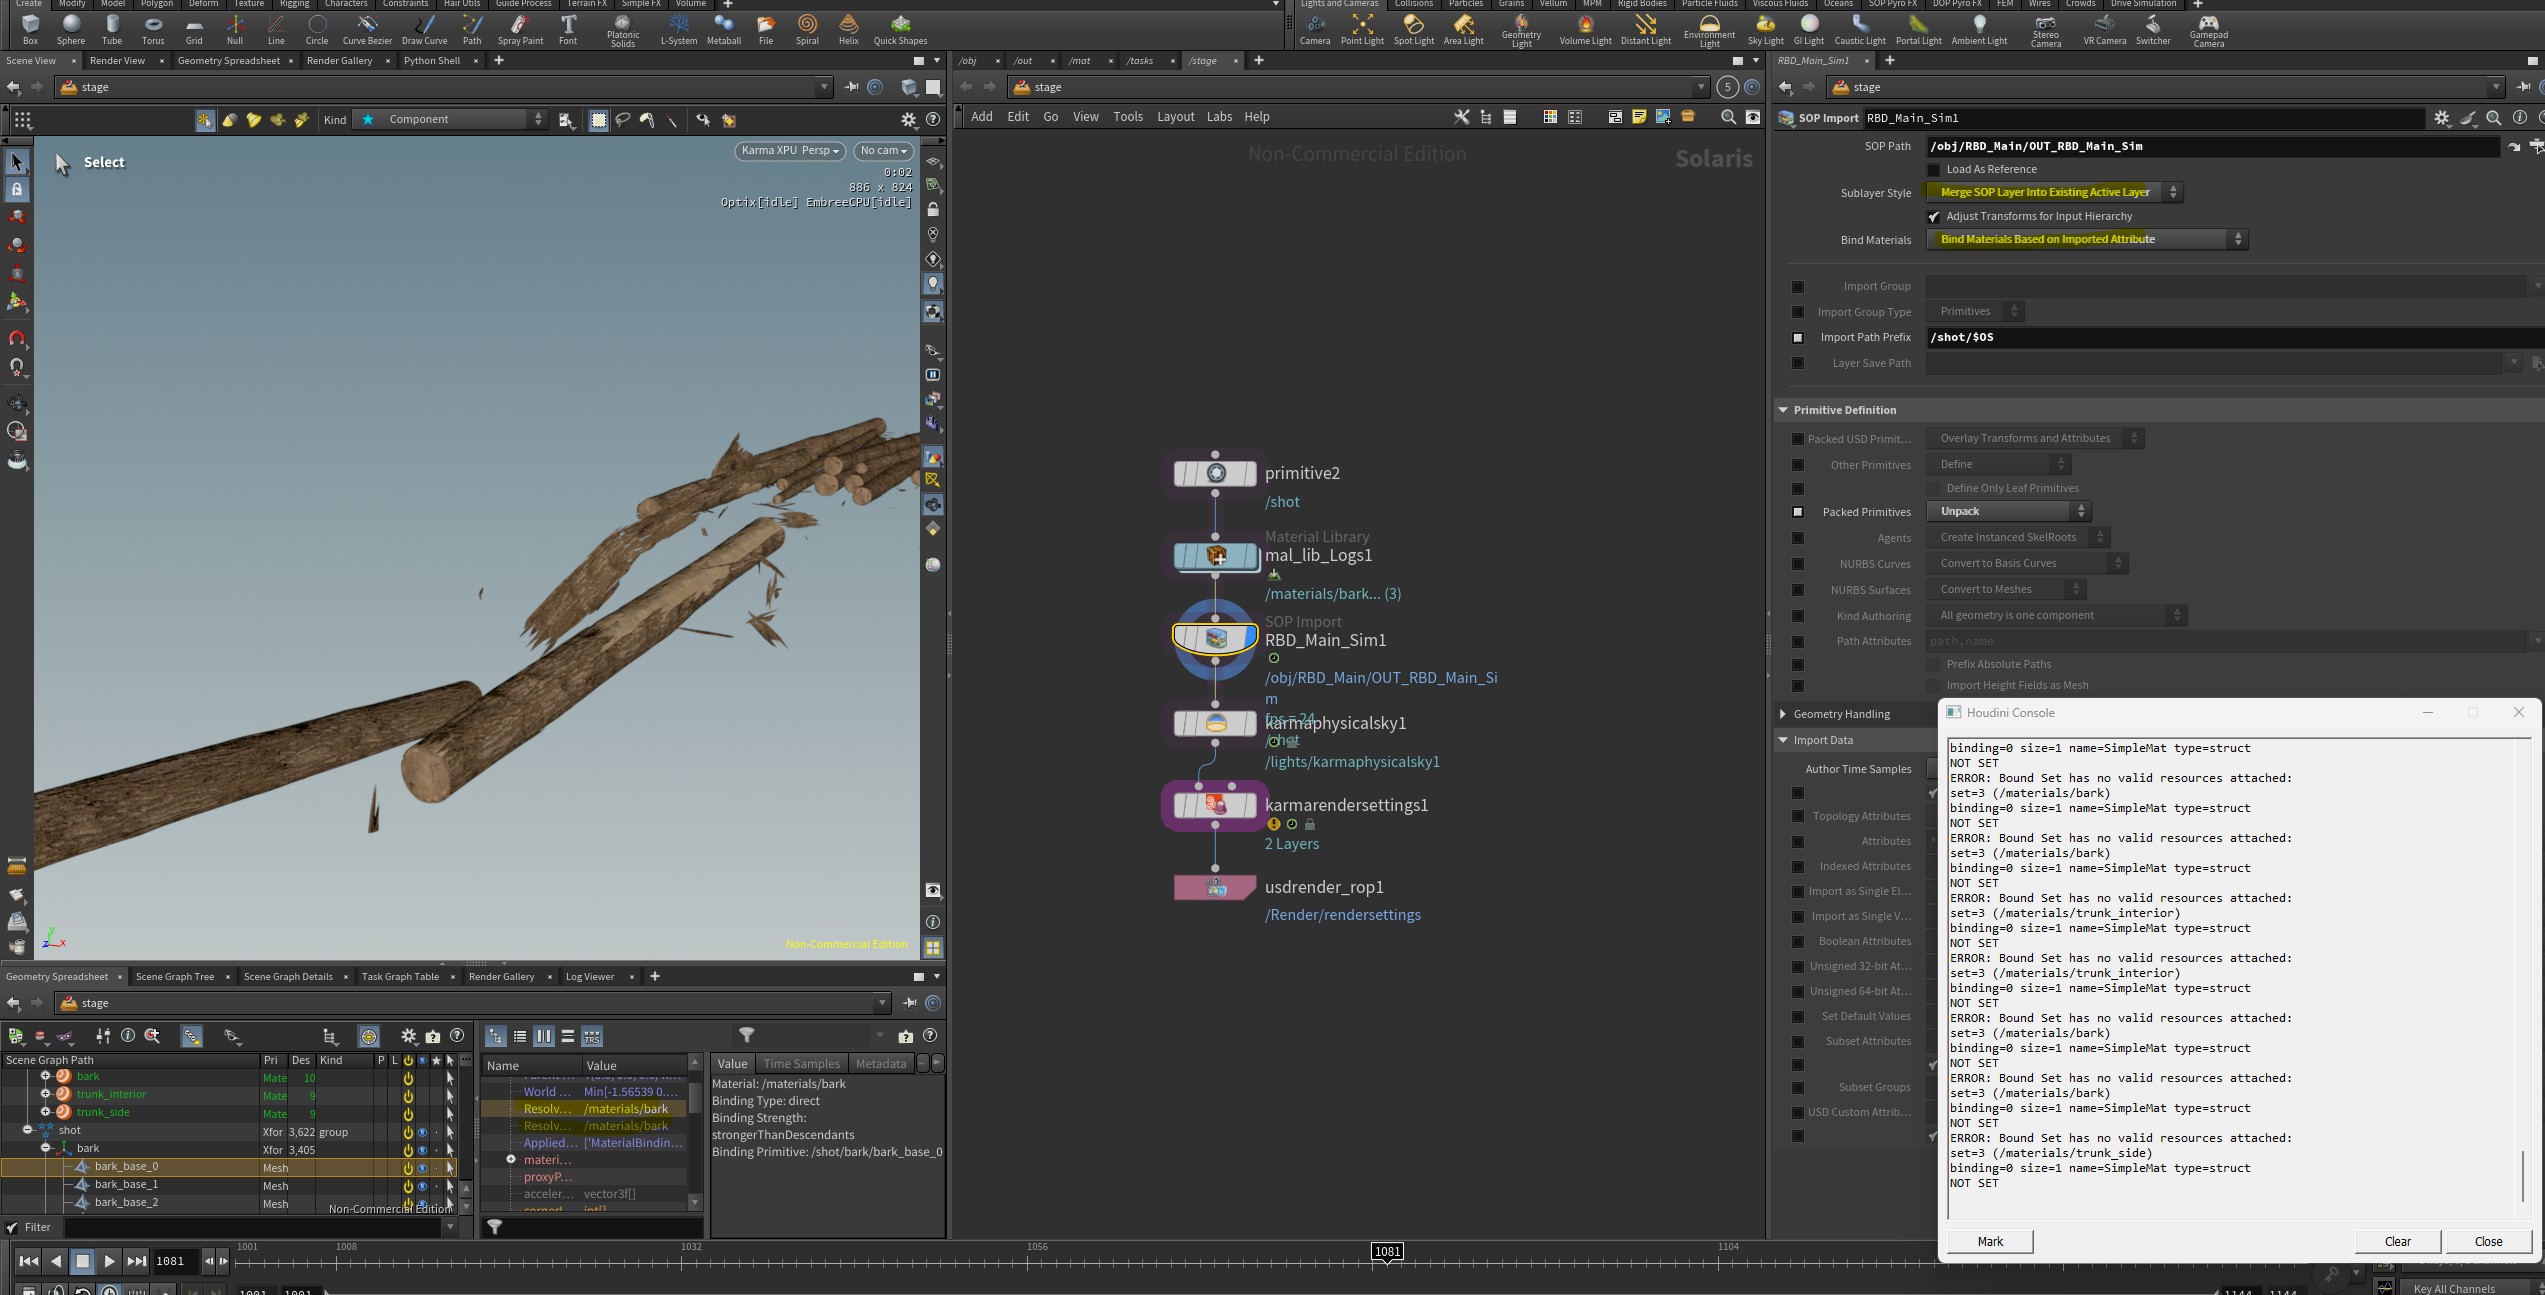Open the Sublayer Style dropdown
The height and width of the screenshot is (1295, 2545).
click(x=2054, y=192)
